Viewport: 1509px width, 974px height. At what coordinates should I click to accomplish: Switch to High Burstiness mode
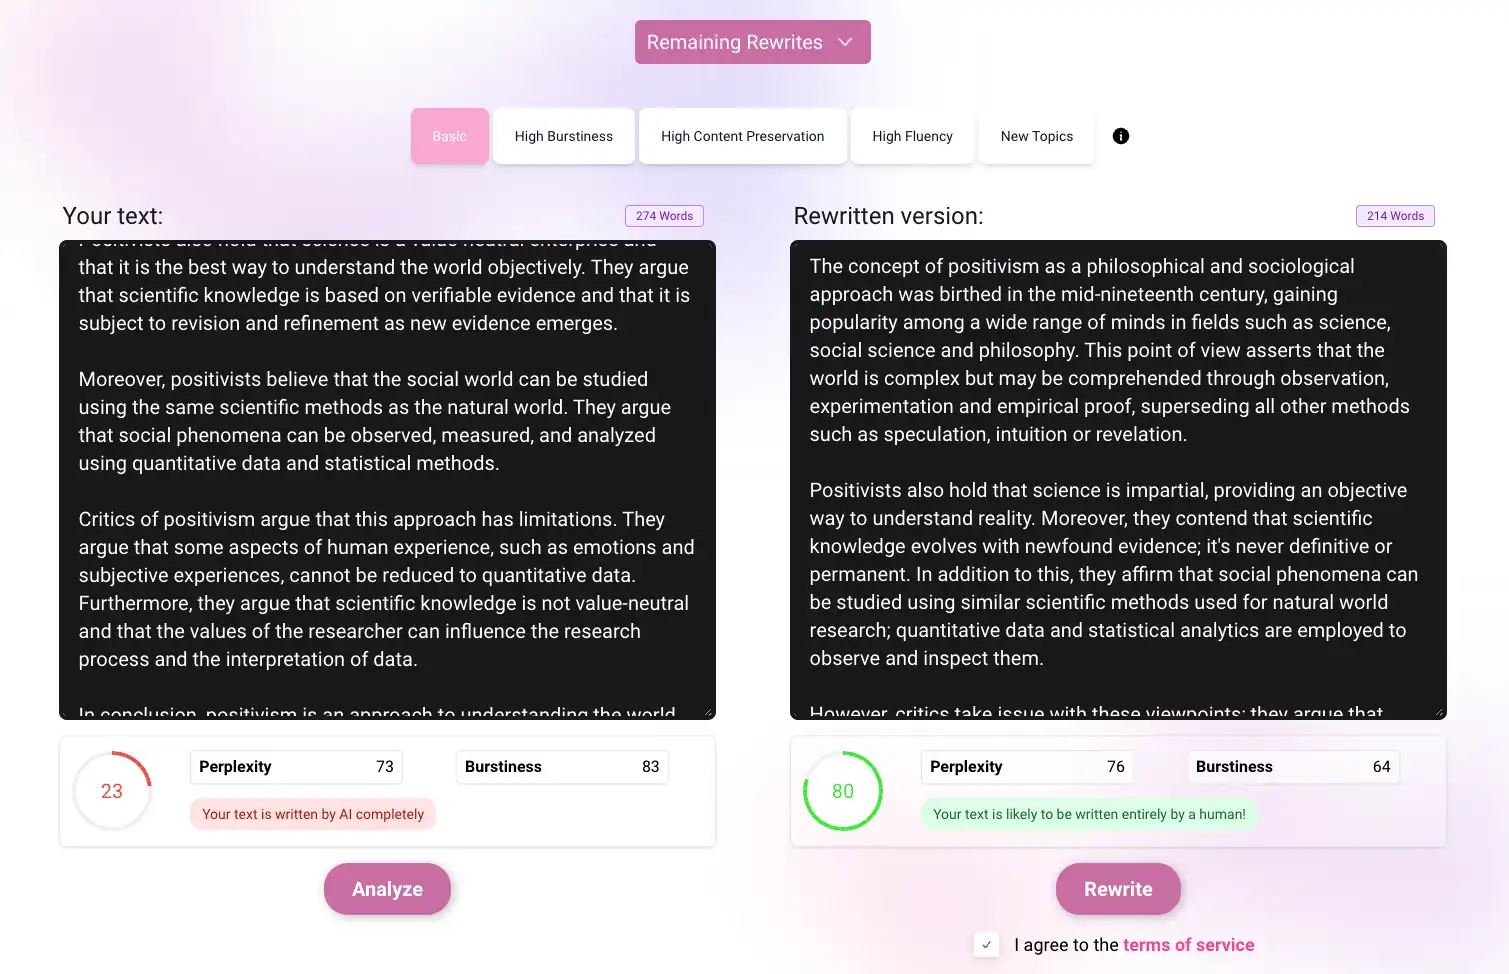pos(563,136)
